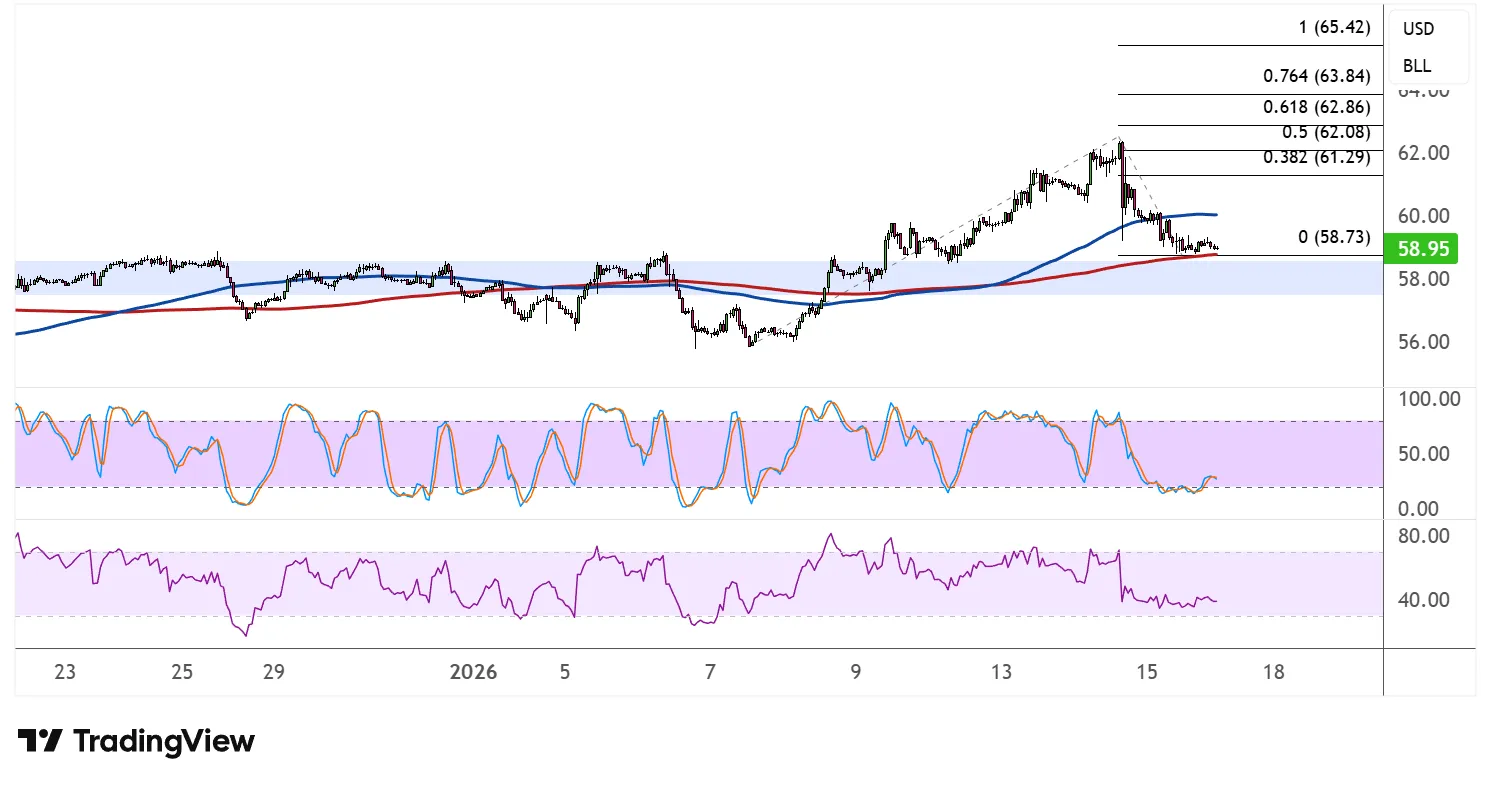Click the 18 date label on time axis
This screenshot has height=786, width=1491.
(x=1273, y=672)
